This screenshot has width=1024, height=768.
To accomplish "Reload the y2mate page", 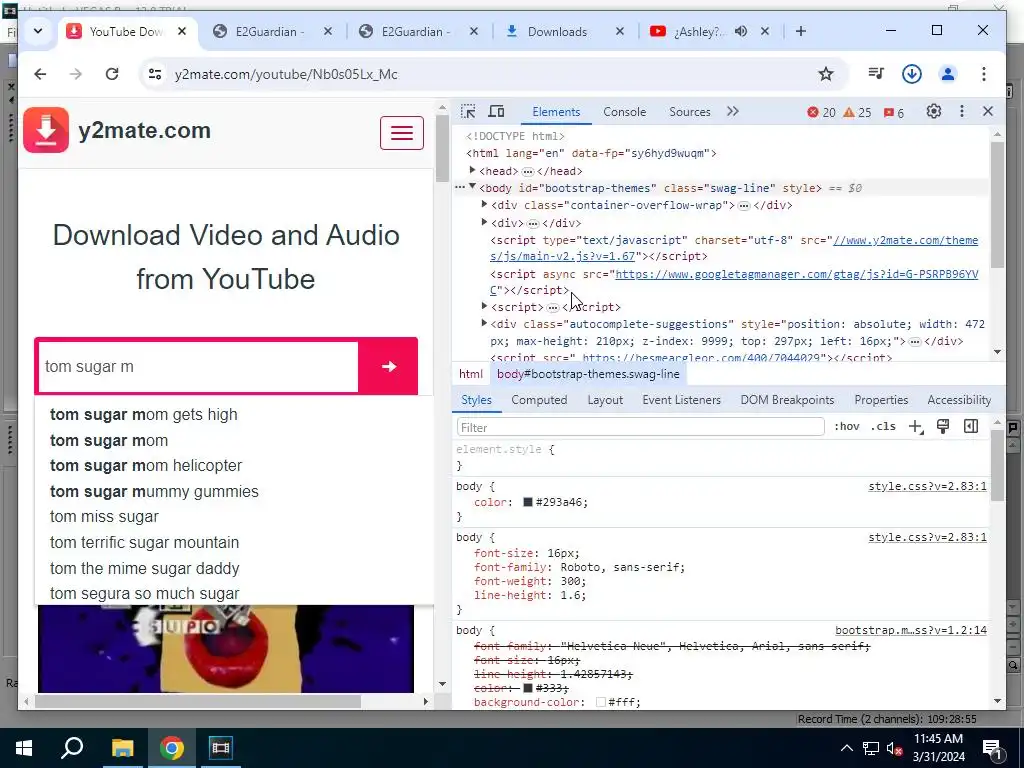I will (112, 74).
